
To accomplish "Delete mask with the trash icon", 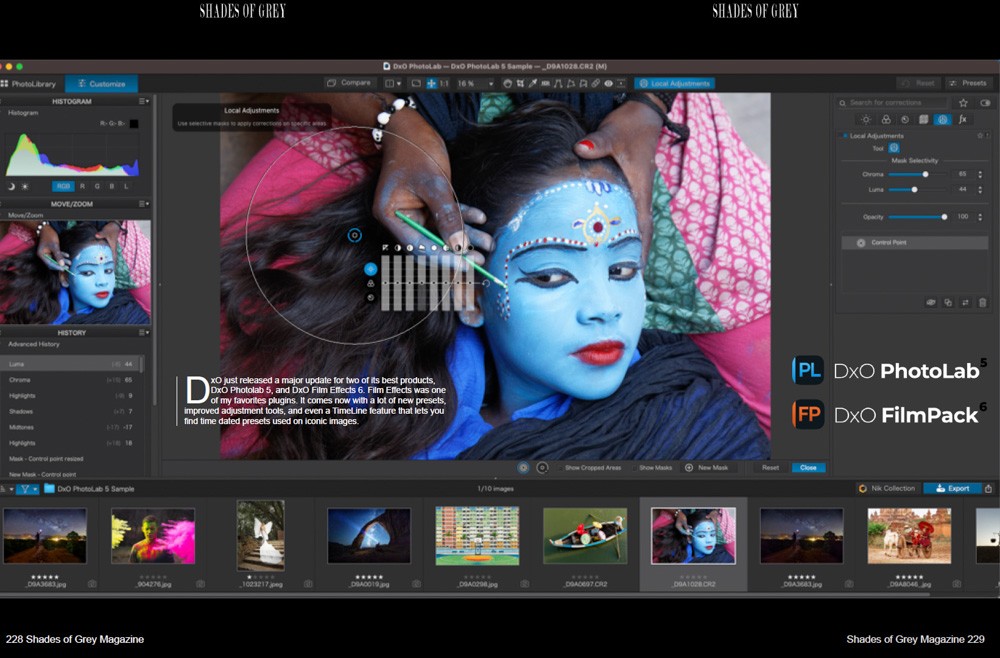I will (x=982, y=303).
